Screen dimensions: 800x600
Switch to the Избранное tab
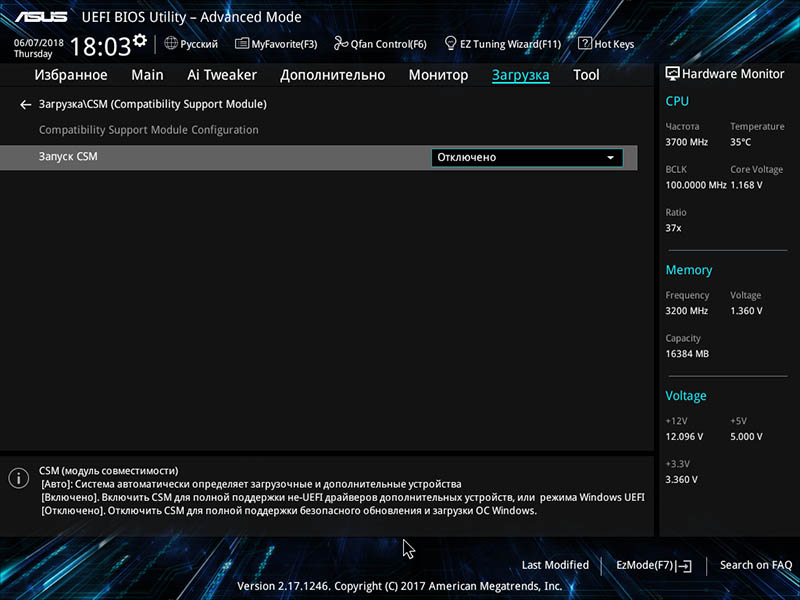click(71, 75)
